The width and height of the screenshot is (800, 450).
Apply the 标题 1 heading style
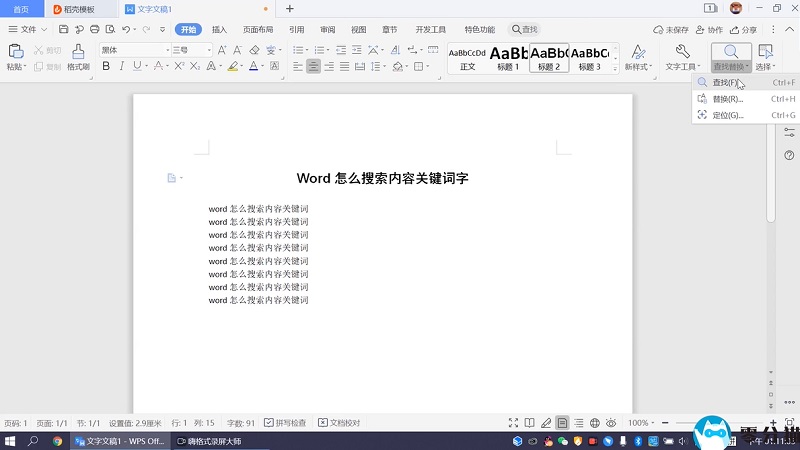(508, 57)
